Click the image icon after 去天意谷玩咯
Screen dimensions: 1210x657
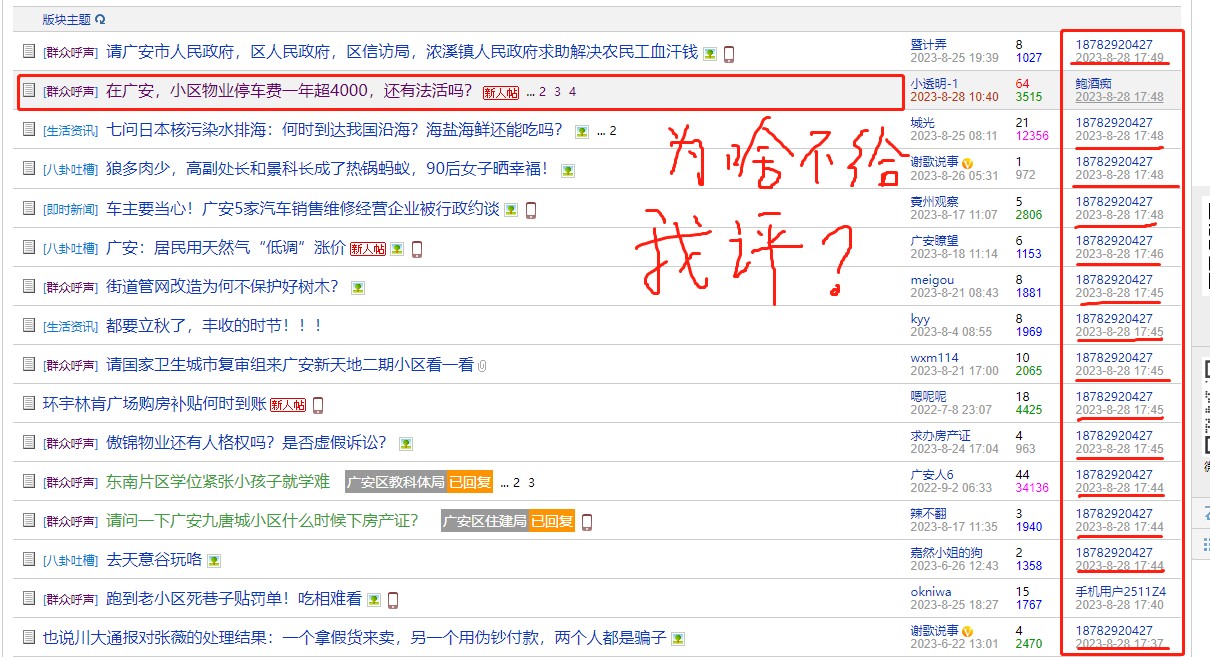[x=218, y=561]
